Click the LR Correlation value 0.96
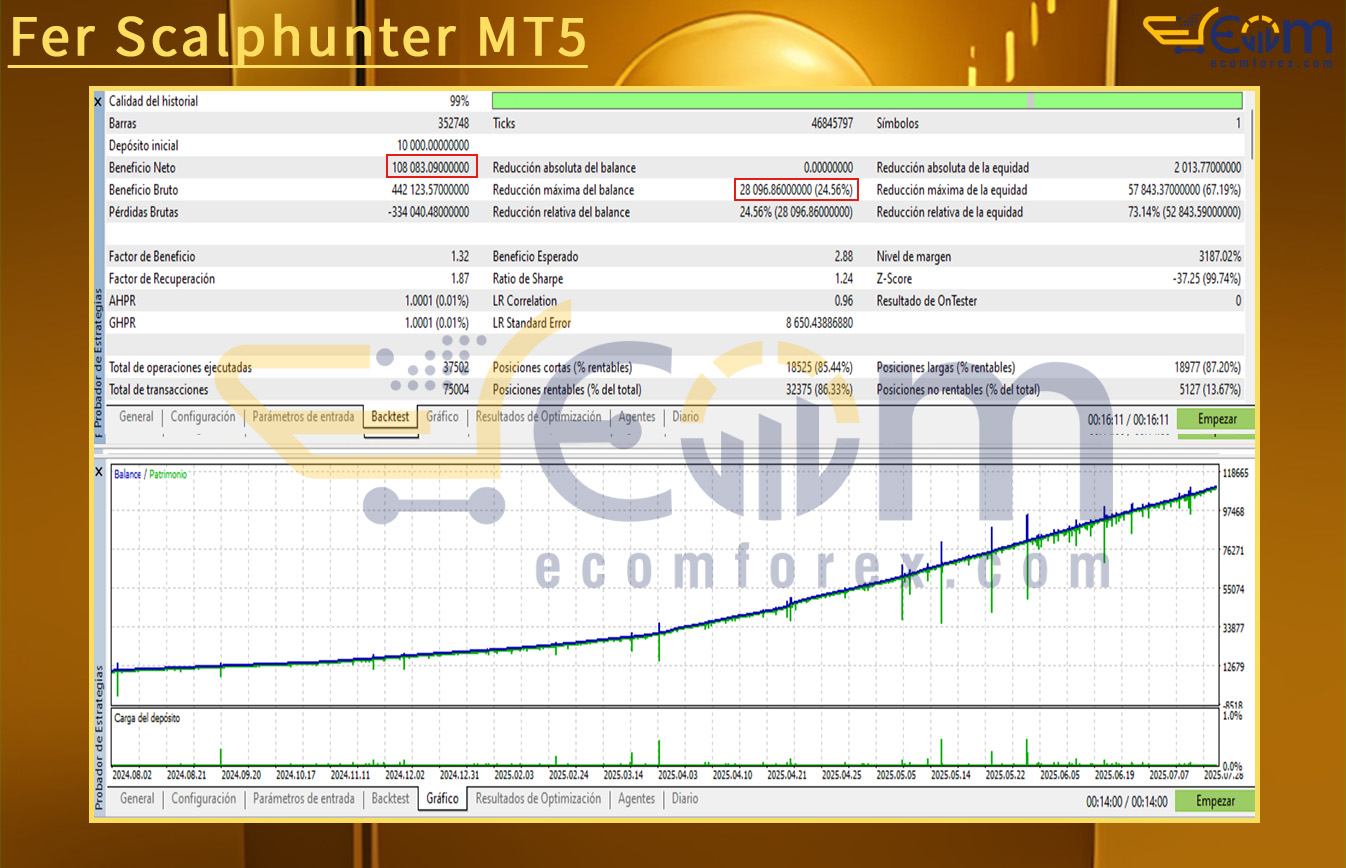Image resolution: width=1346 pixels, height=868 pixels. click(x=844, y=301)
